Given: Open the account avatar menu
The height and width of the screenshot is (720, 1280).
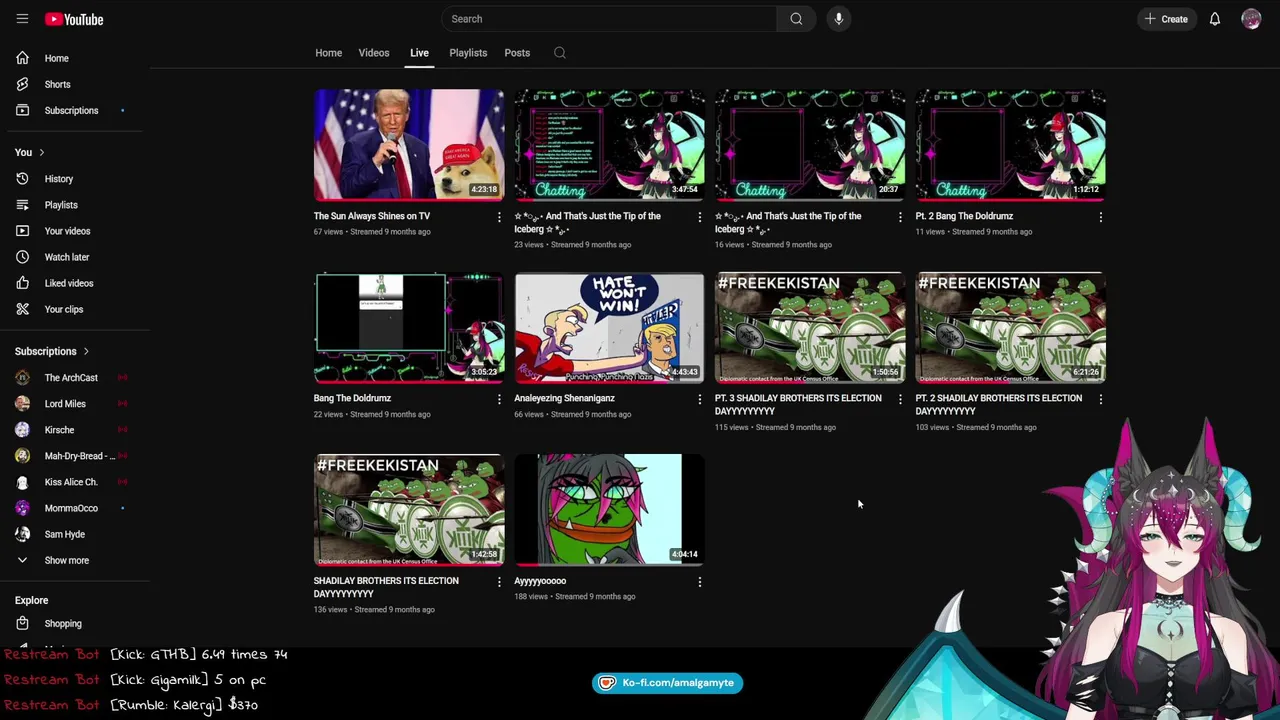Looking at the screenshot, I should click(x=1251, y=19).
